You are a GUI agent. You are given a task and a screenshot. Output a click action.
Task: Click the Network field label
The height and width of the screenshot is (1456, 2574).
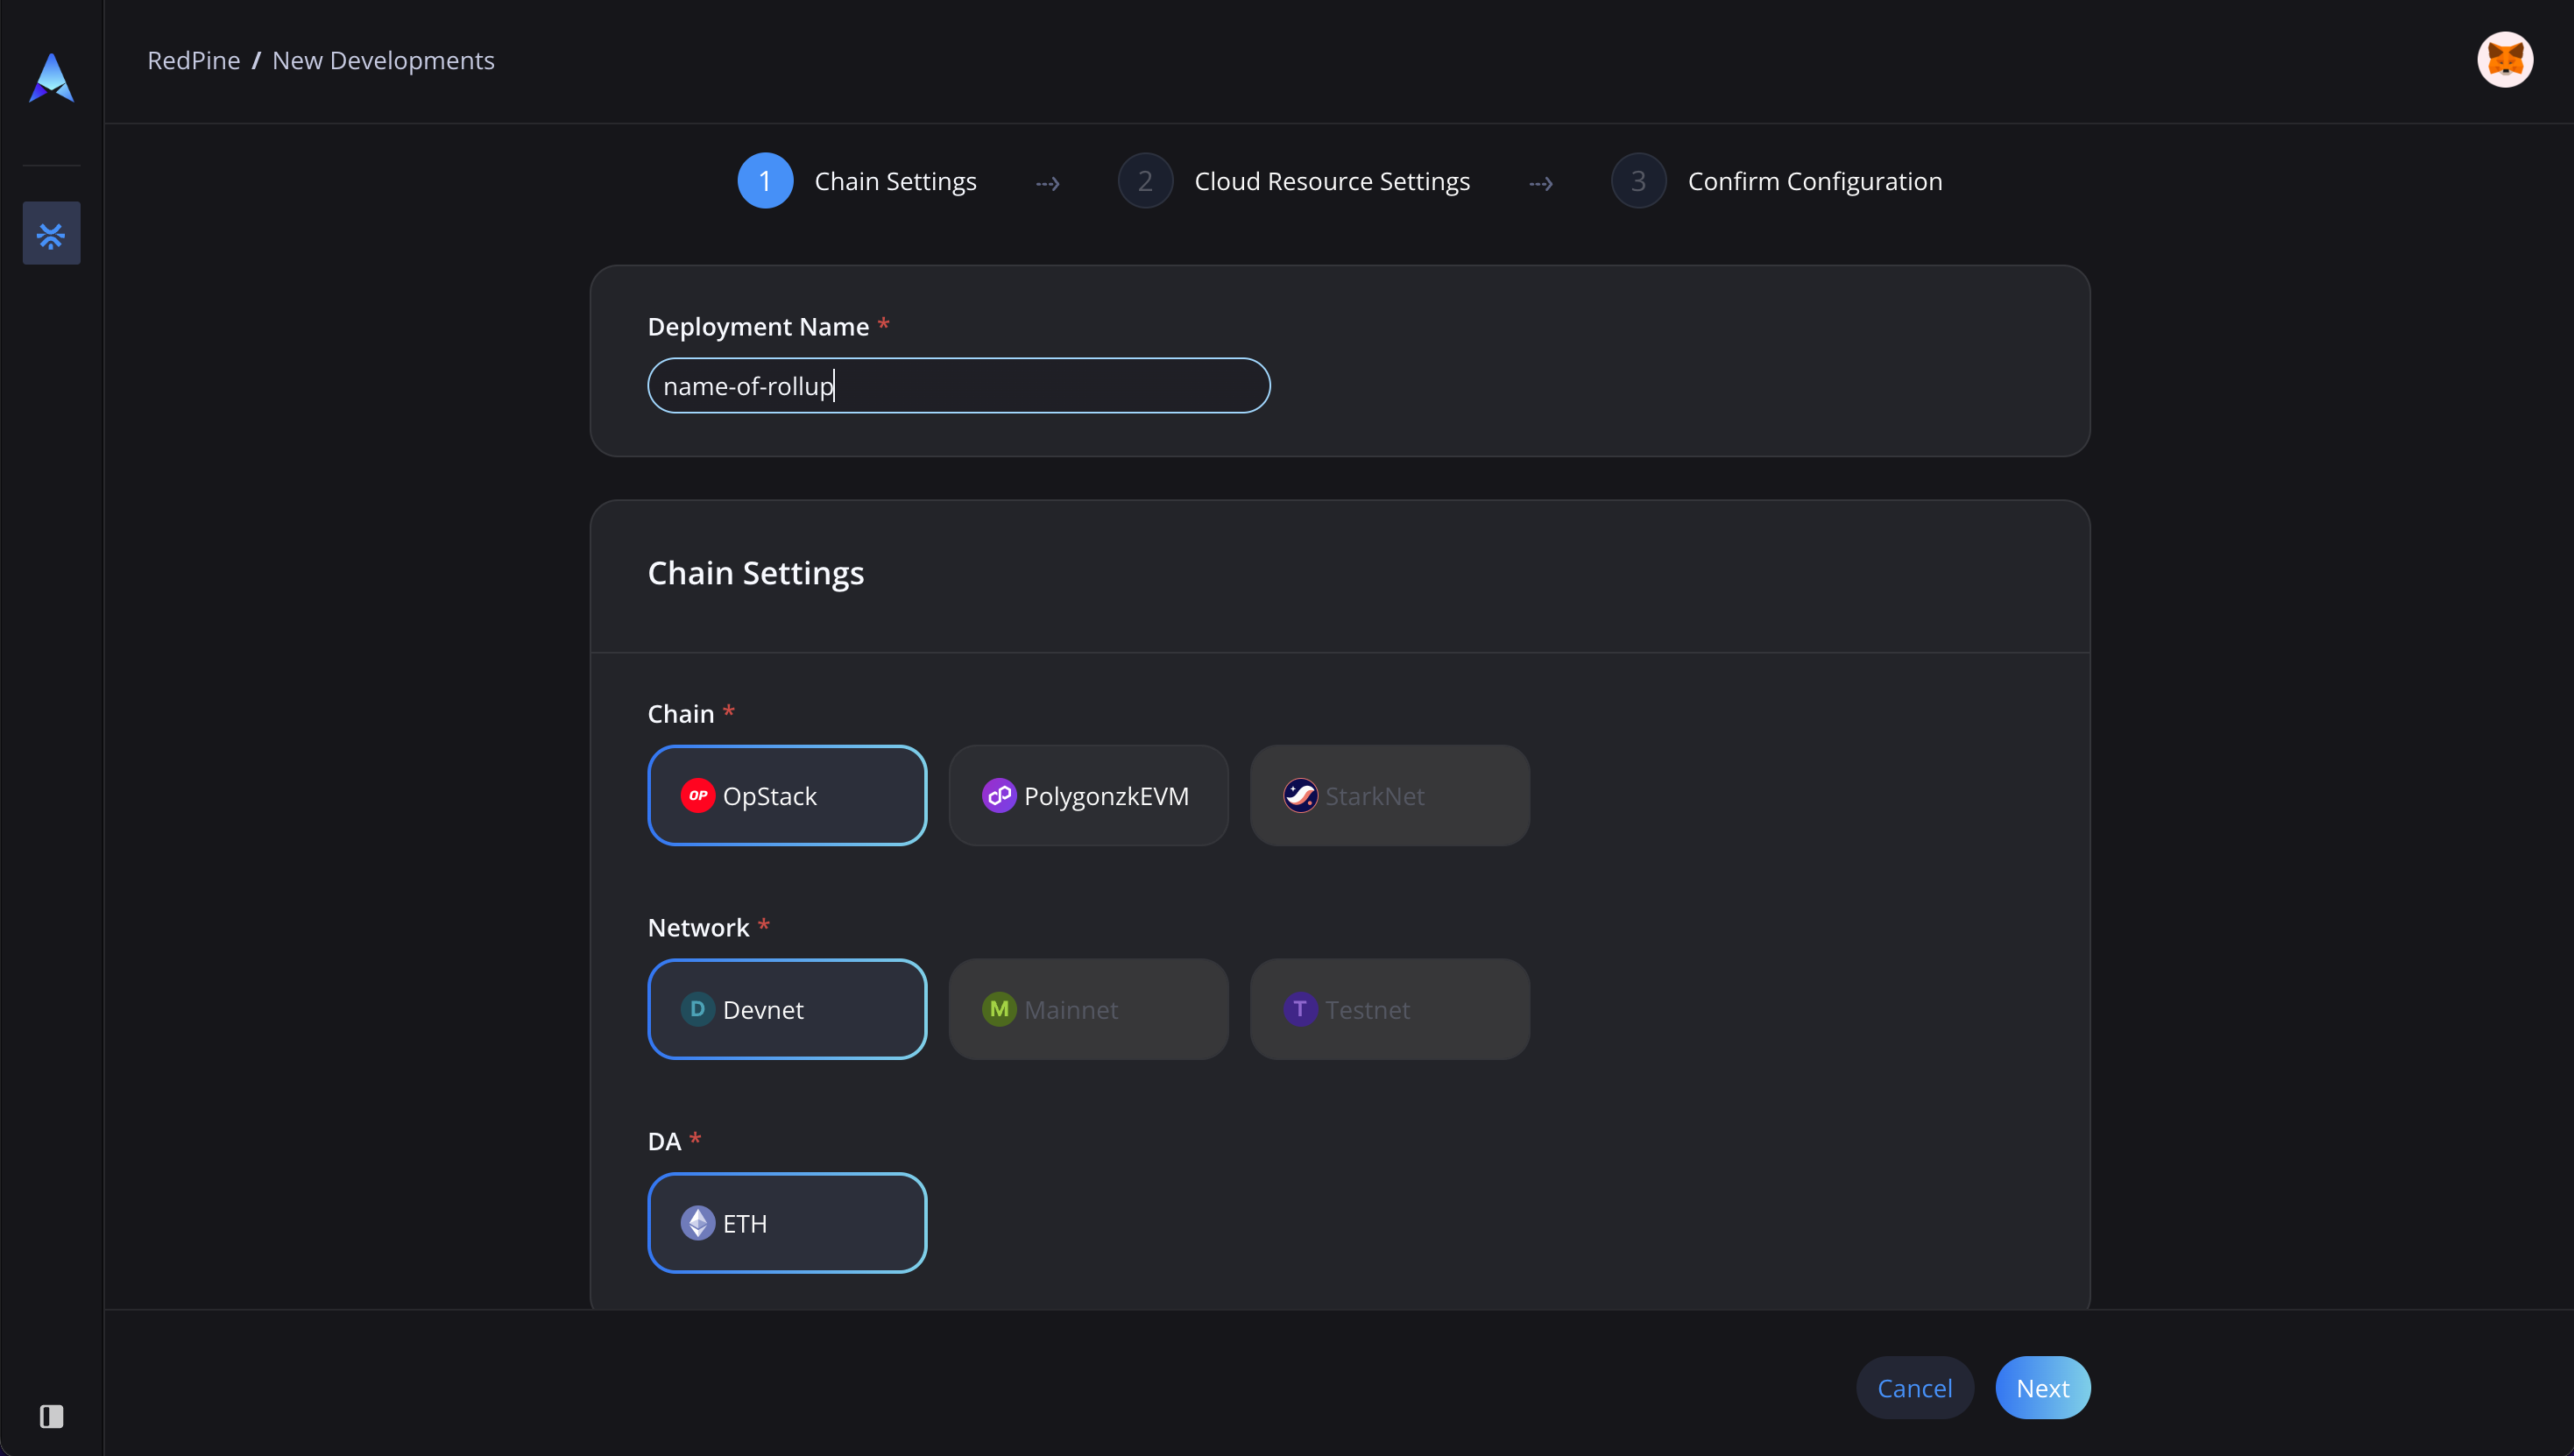698,928
